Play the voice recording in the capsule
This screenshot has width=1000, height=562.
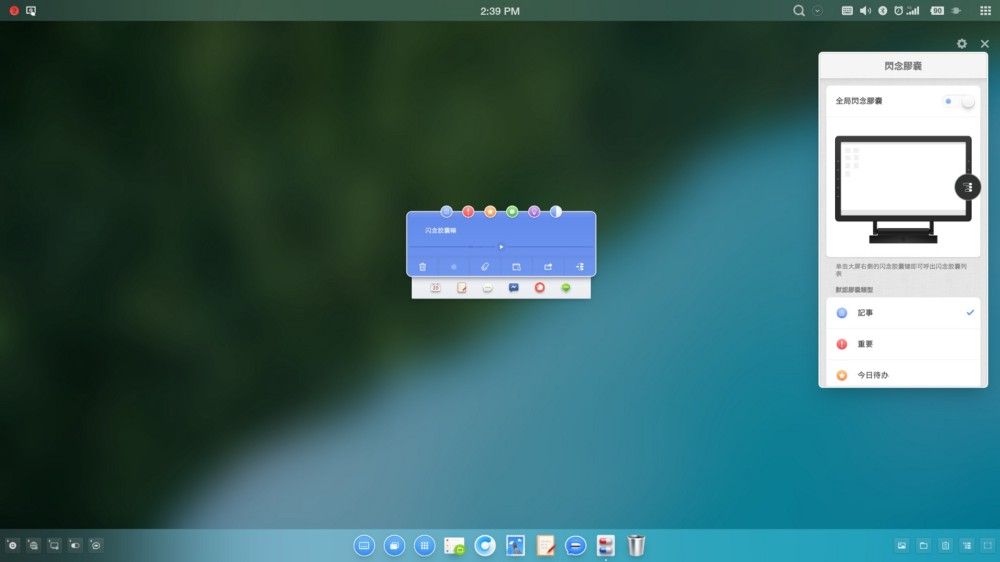tap(501, 246)
